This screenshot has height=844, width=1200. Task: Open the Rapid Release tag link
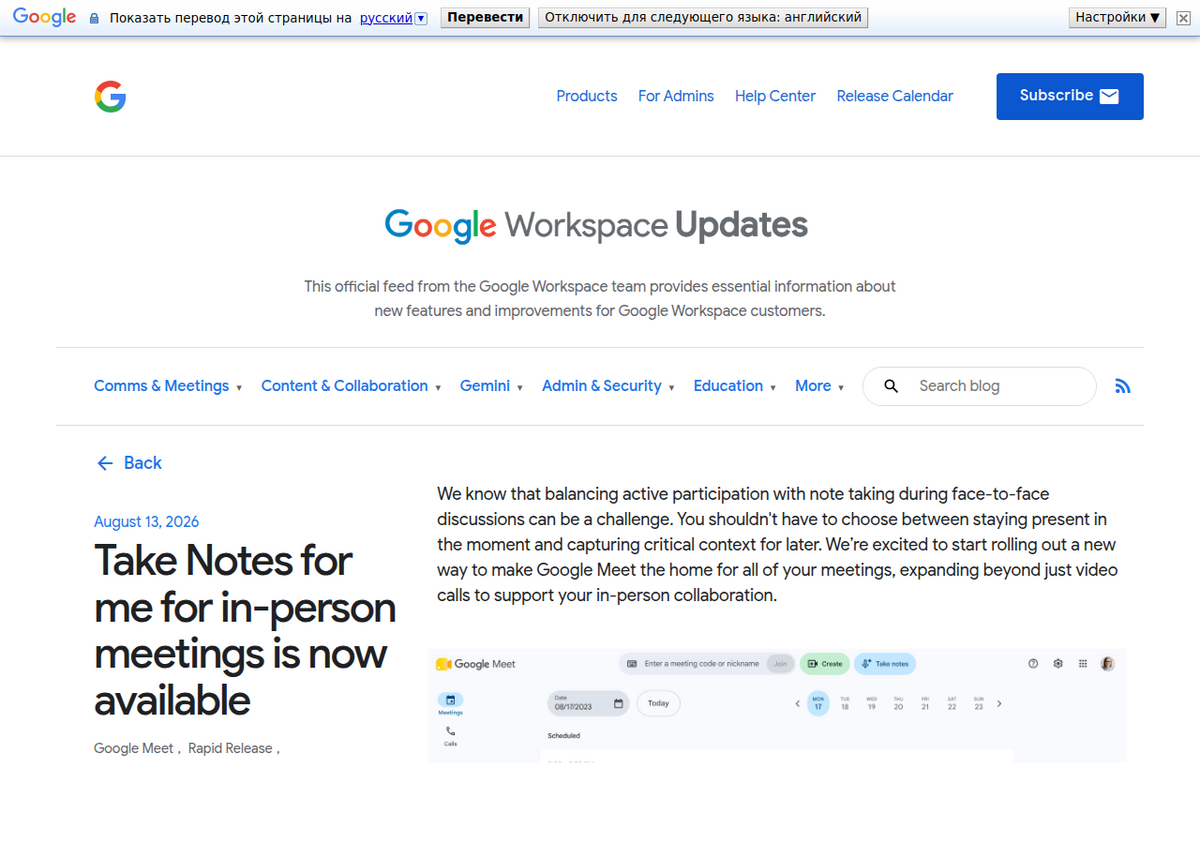coord(230,748)
